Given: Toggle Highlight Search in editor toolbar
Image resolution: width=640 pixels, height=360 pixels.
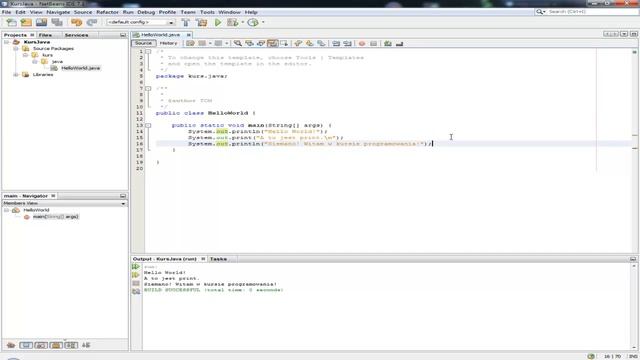Looking at the screenshot, I should pos(272,43).
